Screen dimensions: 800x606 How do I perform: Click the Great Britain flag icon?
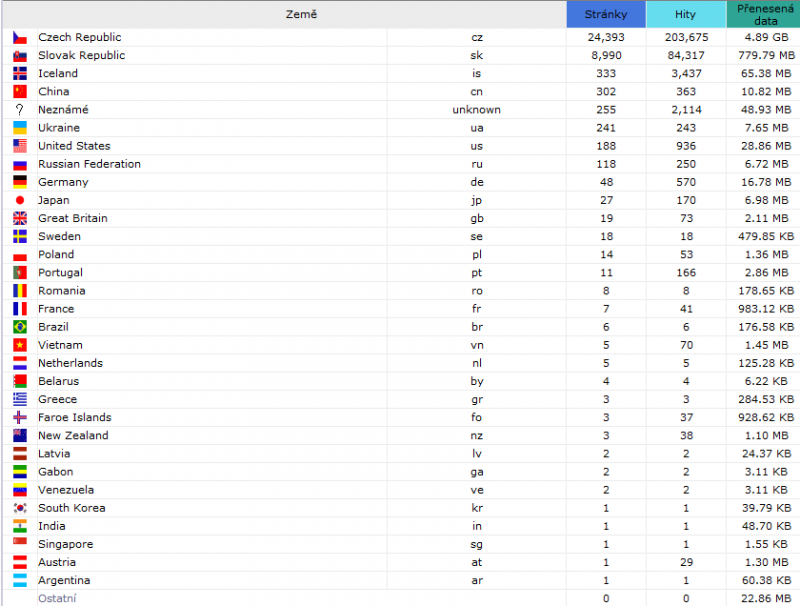[x=19, y=218]
